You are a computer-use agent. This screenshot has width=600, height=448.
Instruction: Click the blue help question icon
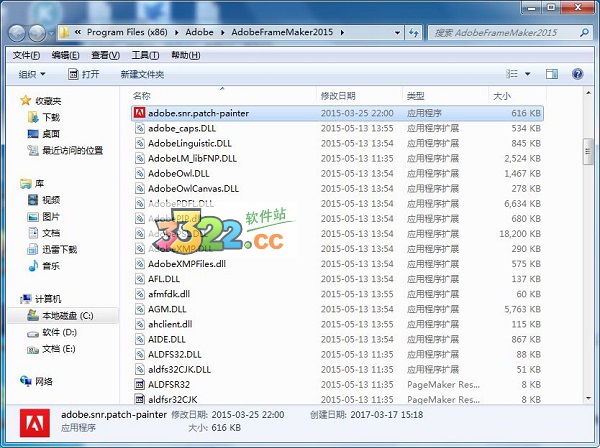(x=577, y=73)
